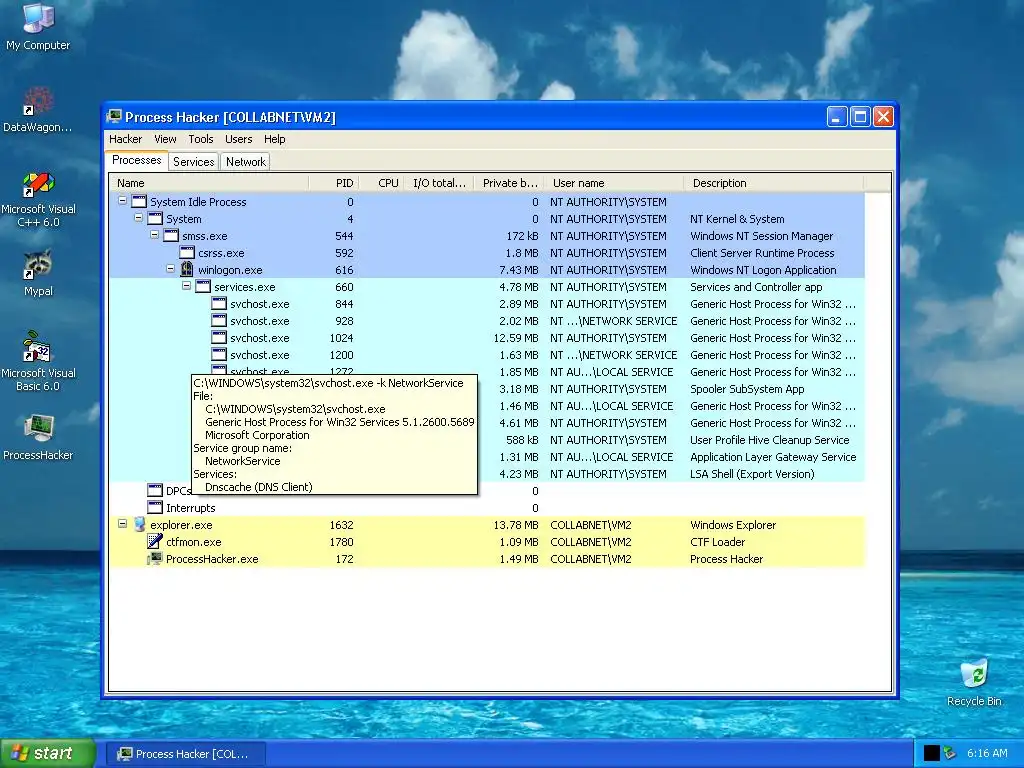Open Microsoft Visual C++ 6.0 shortcut
Screen dimensions: 1024x768
click(x=38, y=199)
